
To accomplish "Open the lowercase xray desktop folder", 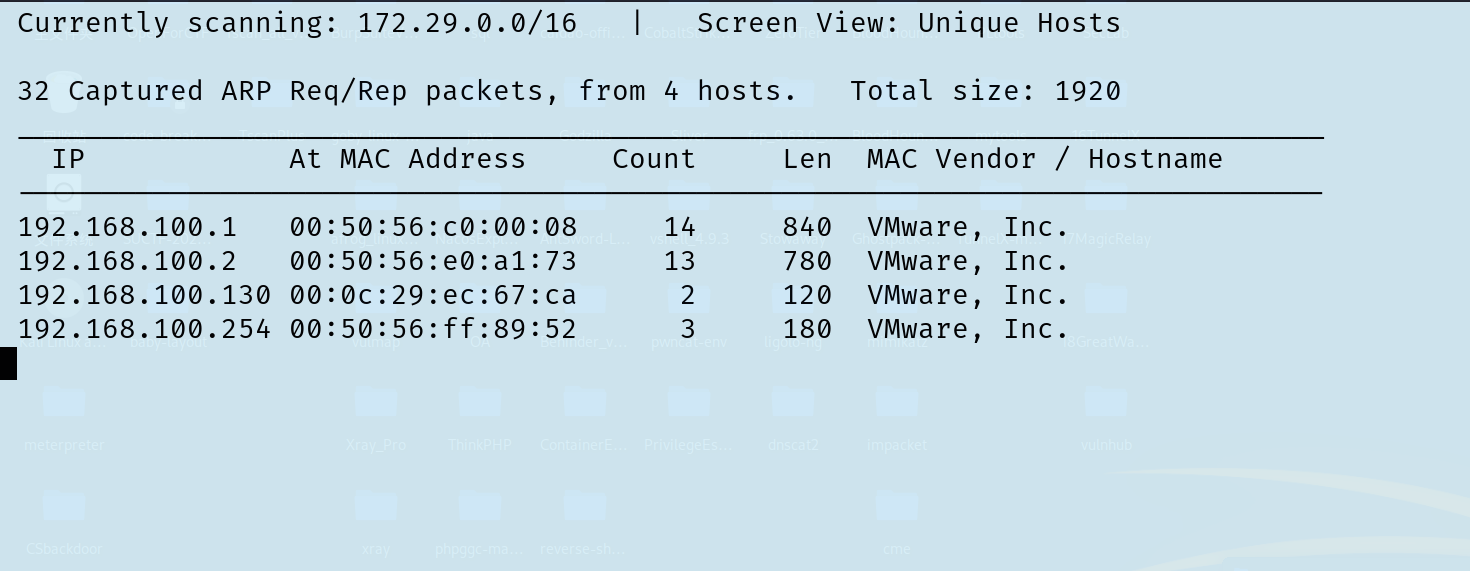I will [x=376, y=520].
